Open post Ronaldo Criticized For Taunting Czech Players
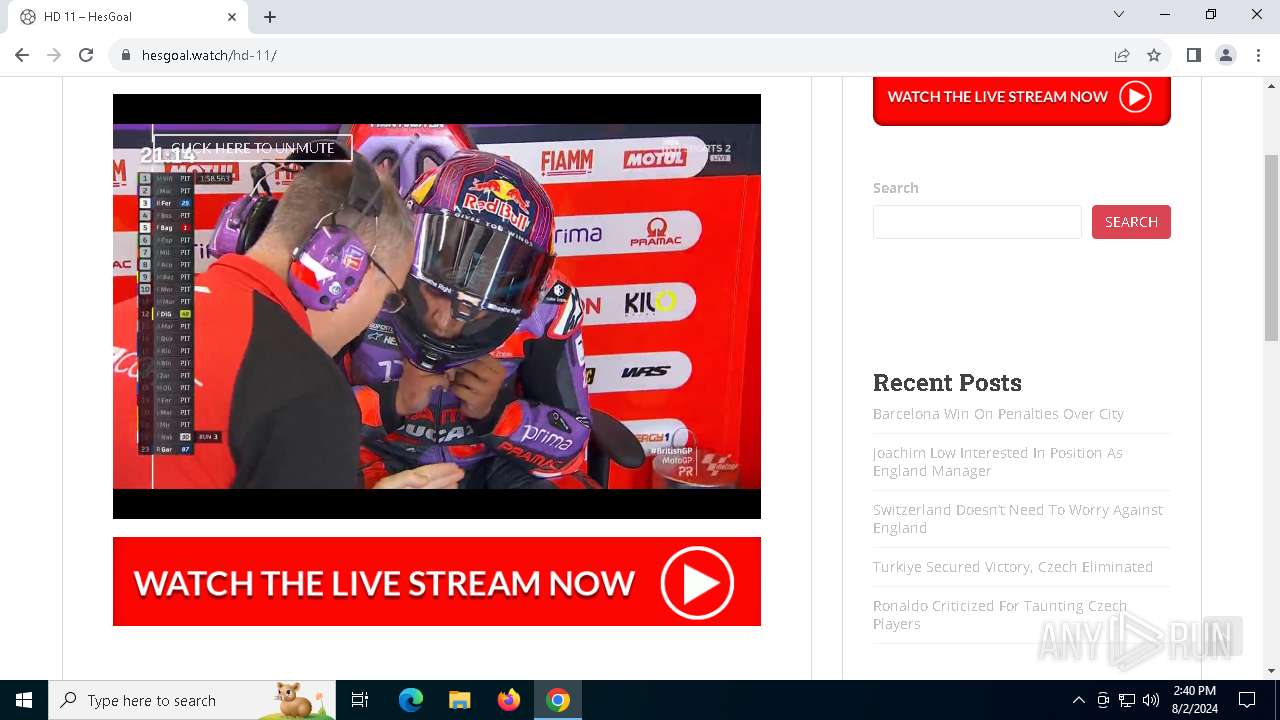Screen dimensions: 1280x720 click(1000, 615)
